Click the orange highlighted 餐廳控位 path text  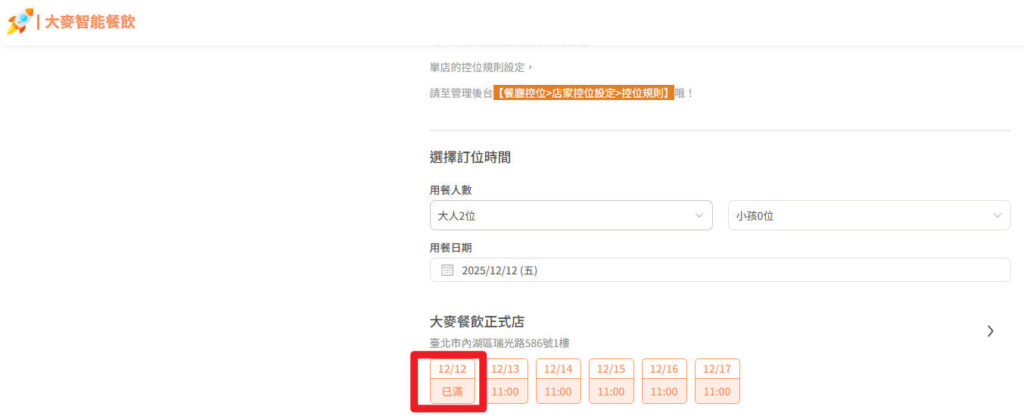tap(584, 93)
